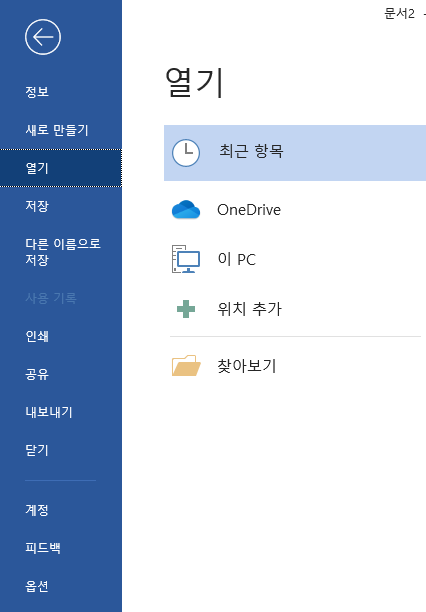Click the green plus add location icon
The width and height of the screenshot is (426, 612).
(x=186, y=309)
